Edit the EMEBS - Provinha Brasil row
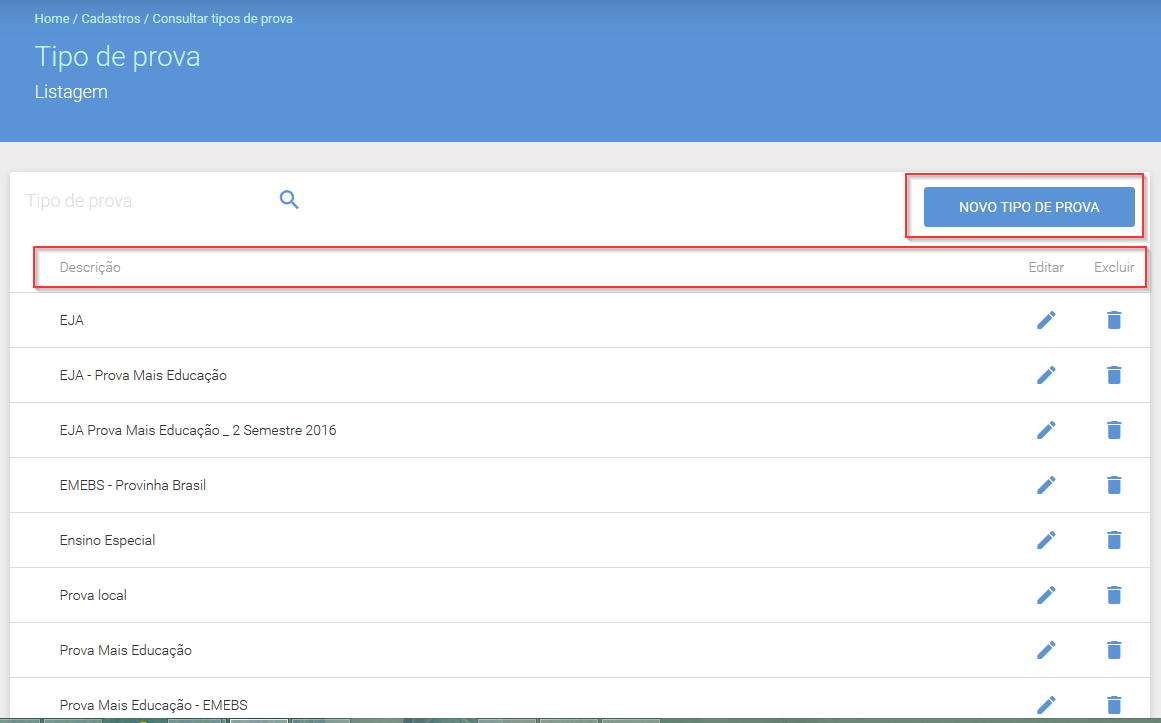This screenshot has width=1161, height=723. (1045, 485)
